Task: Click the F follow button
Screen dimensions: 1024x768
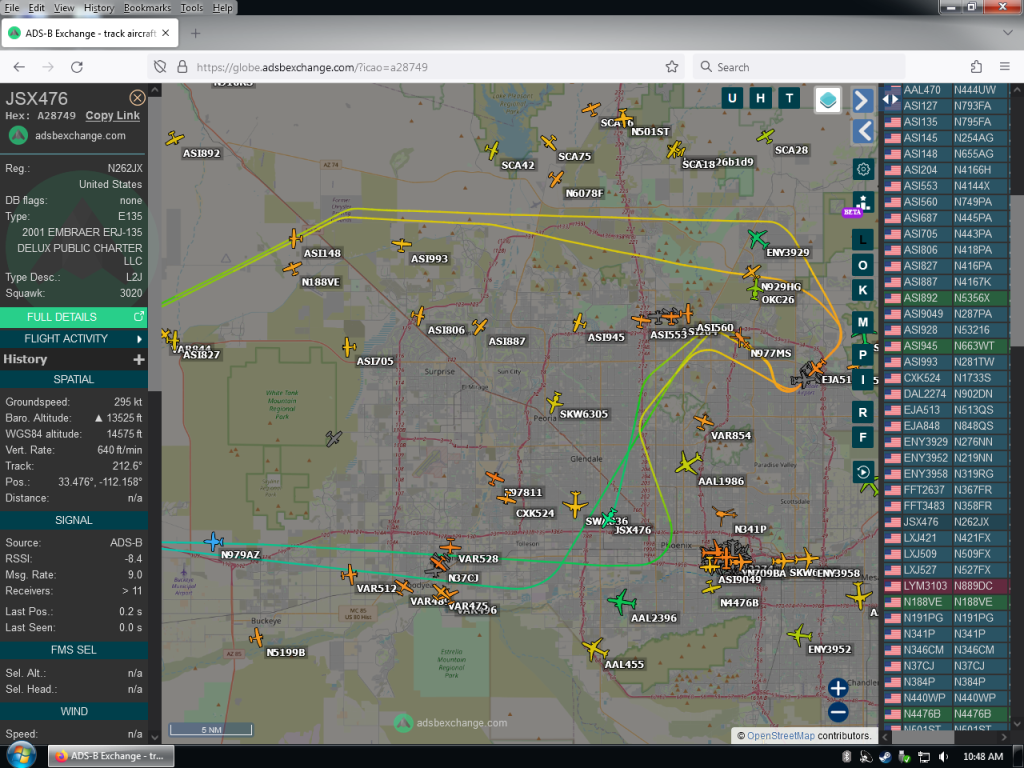Action: point(863,438)
